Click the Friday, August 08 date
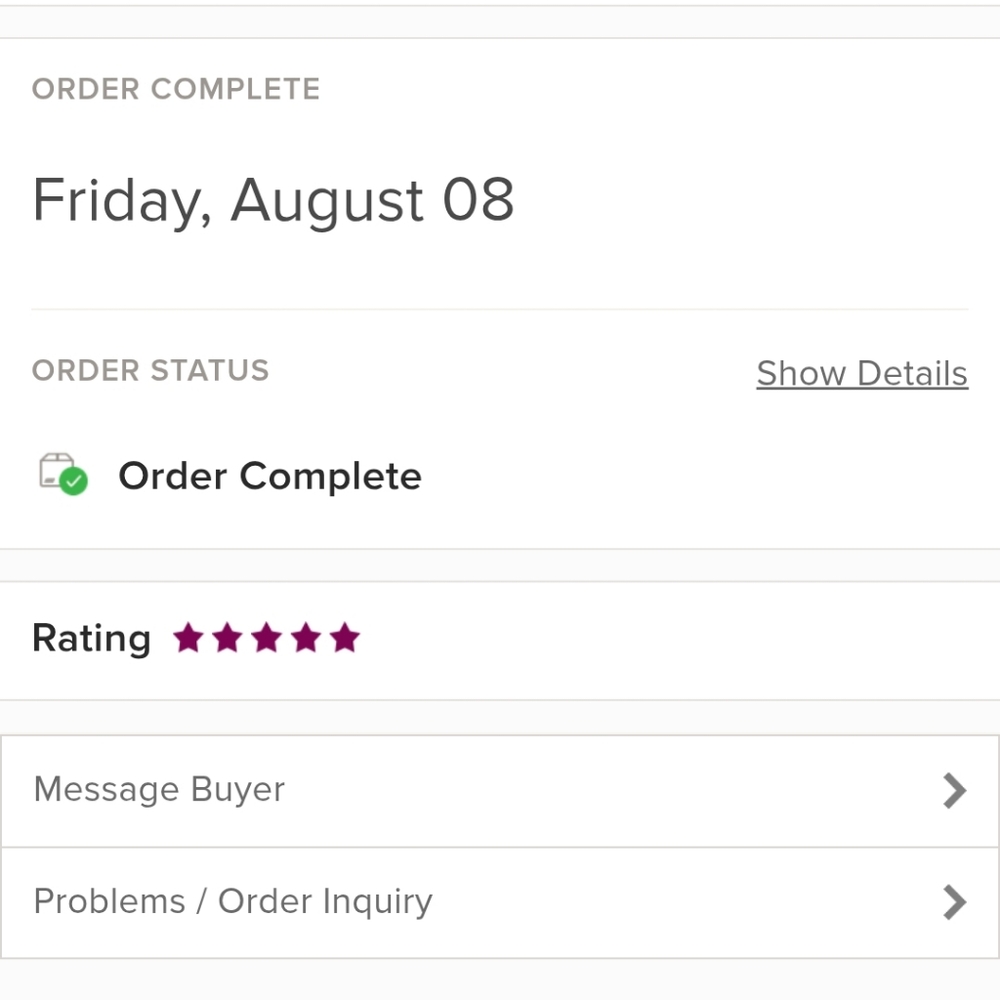Screen dimensions: 1000x1000 273,200
